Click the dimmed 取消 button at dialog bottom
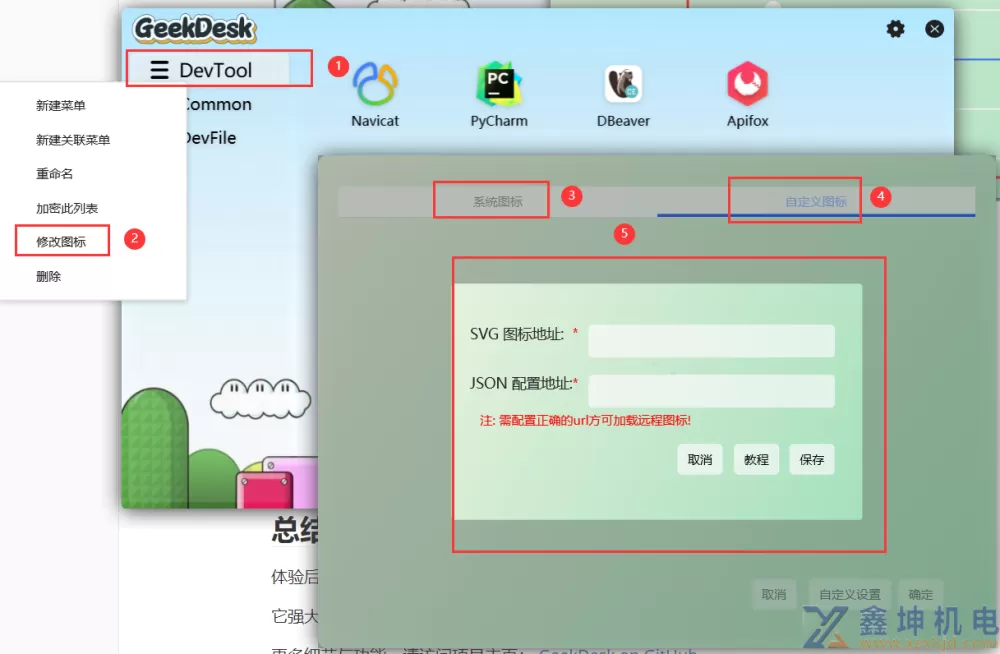The width and height of the screenshot is (1000, 654). point(774,594)
